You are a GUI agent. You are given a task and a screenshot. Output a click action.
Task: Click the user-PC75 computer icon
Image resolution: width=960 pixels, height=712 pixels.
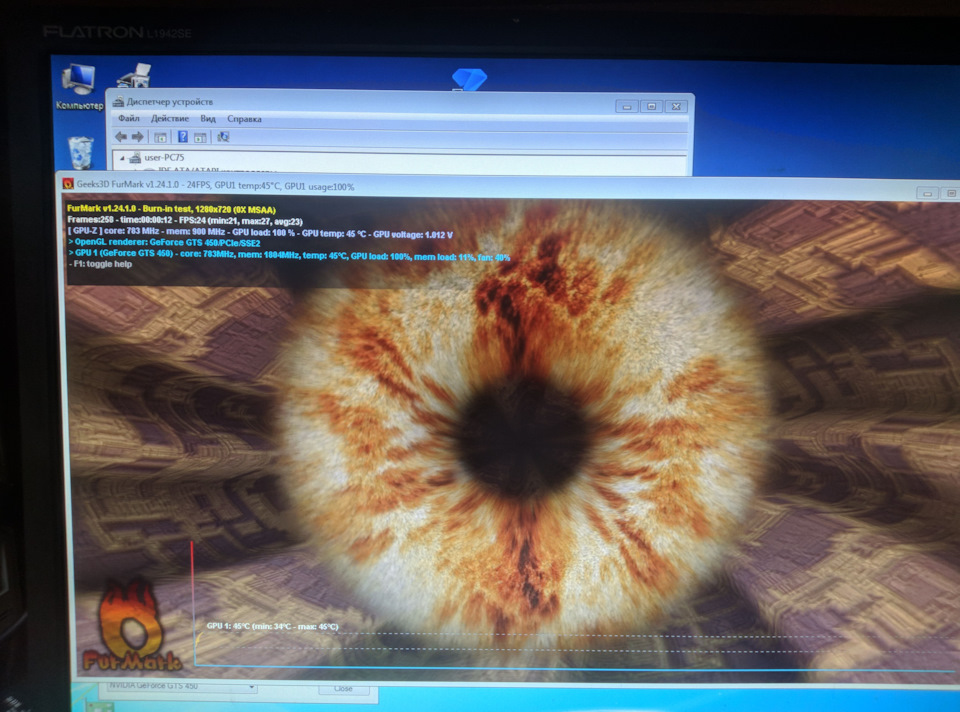(135, 158)
